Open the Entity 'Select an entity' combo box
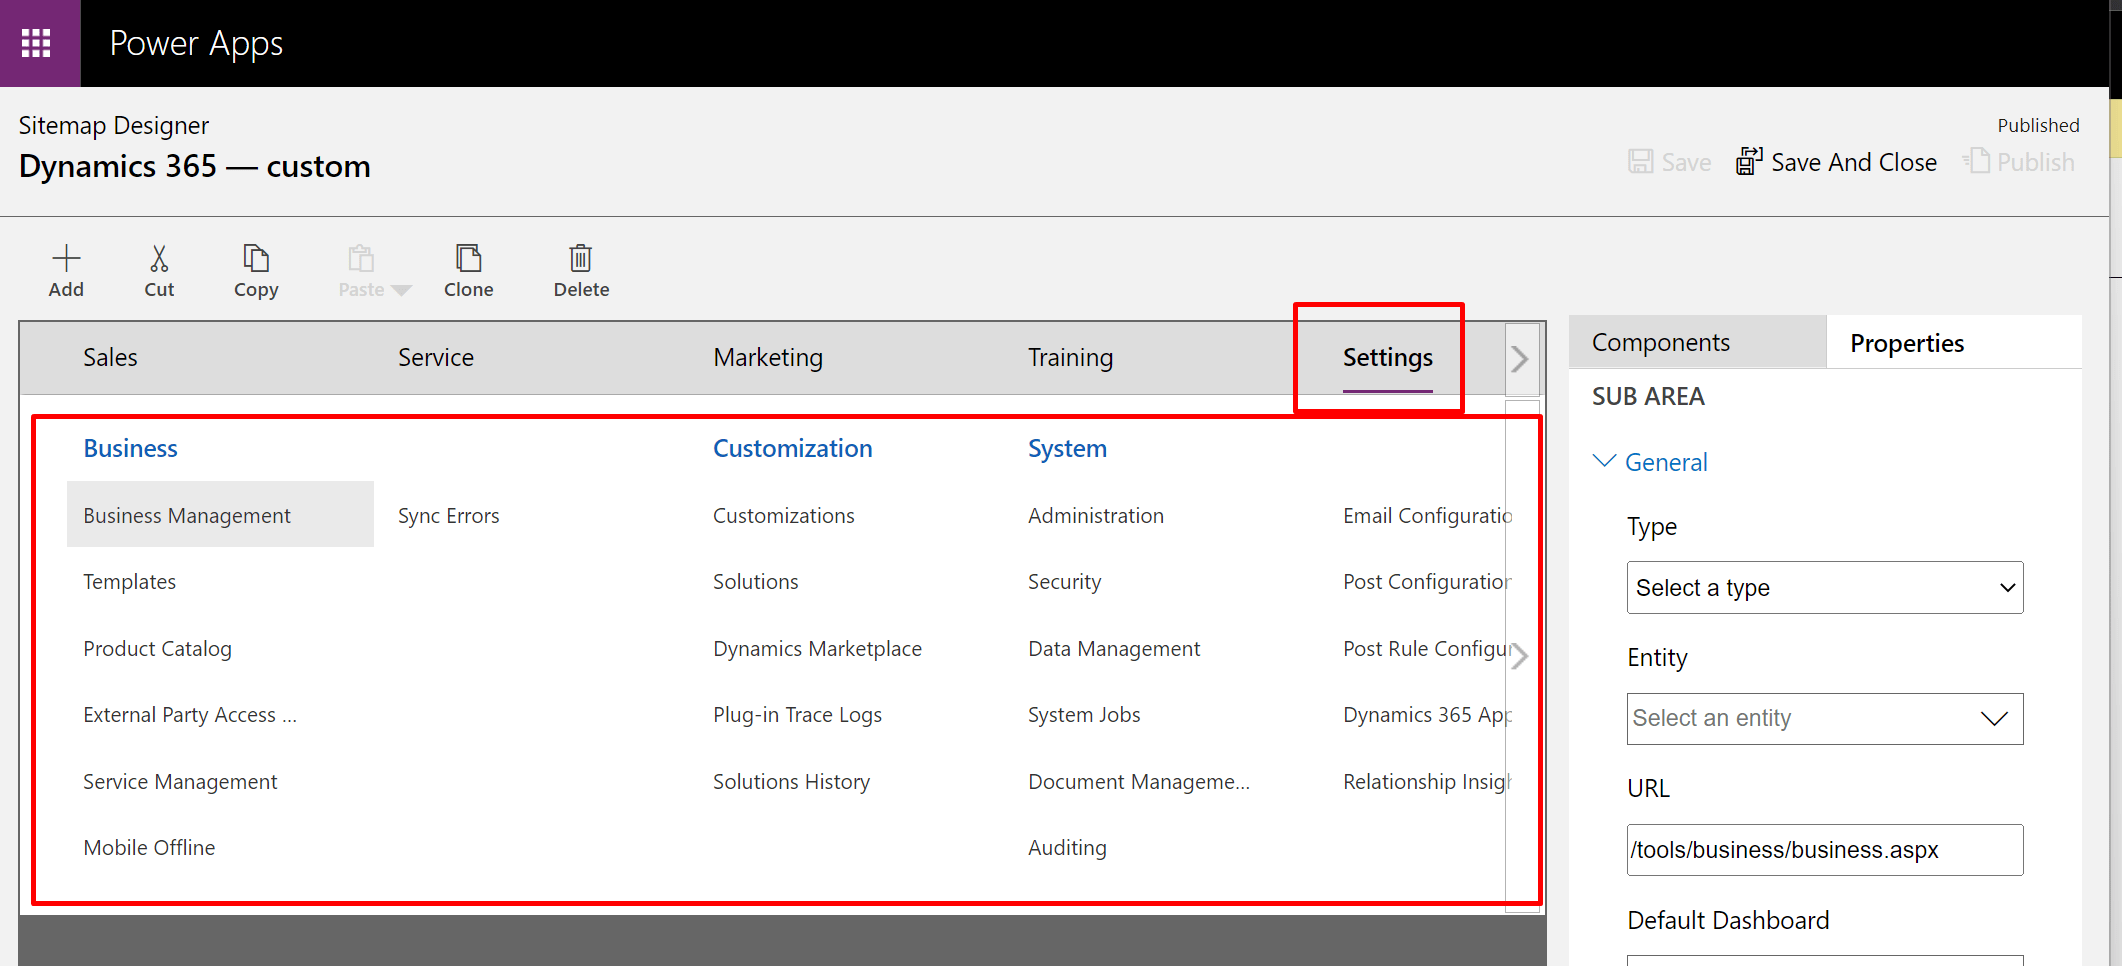Image resolution: width=2122 pixels, height=966 pixels. (1825, 719)
